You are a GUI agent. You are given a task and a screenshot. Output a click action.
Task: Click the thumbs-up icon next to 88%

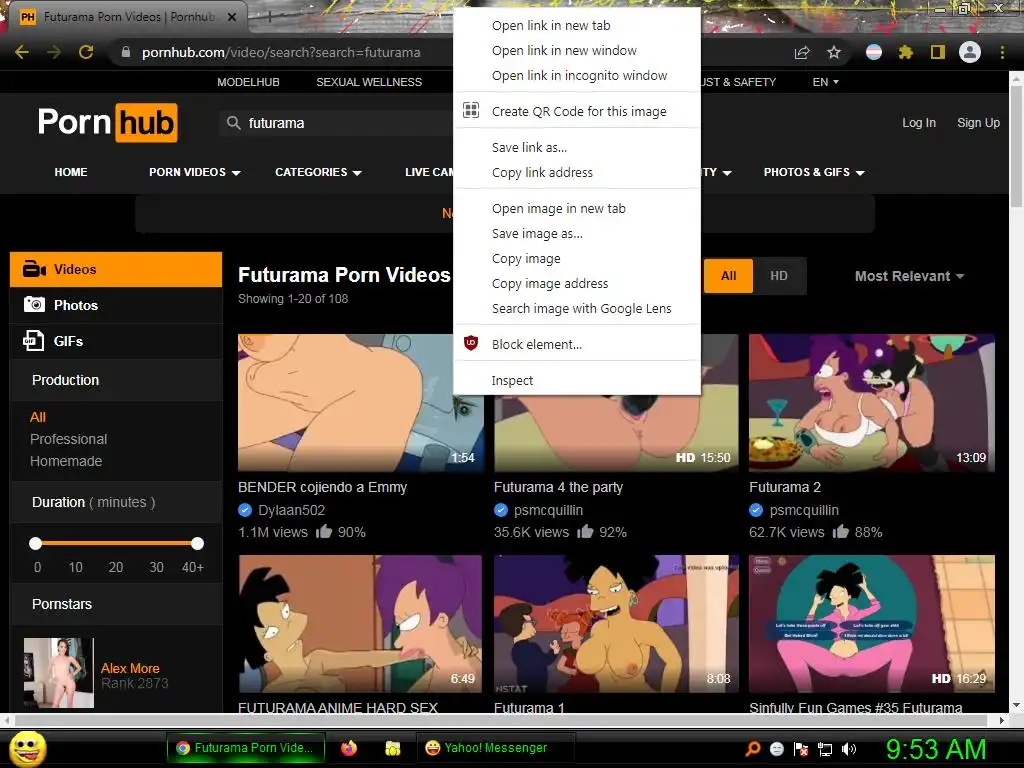coord(840,531)
